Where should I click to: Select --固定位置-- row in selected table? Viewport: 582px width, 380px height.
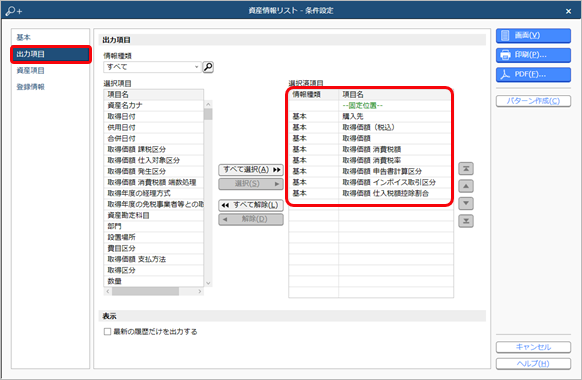coord(371,105)
